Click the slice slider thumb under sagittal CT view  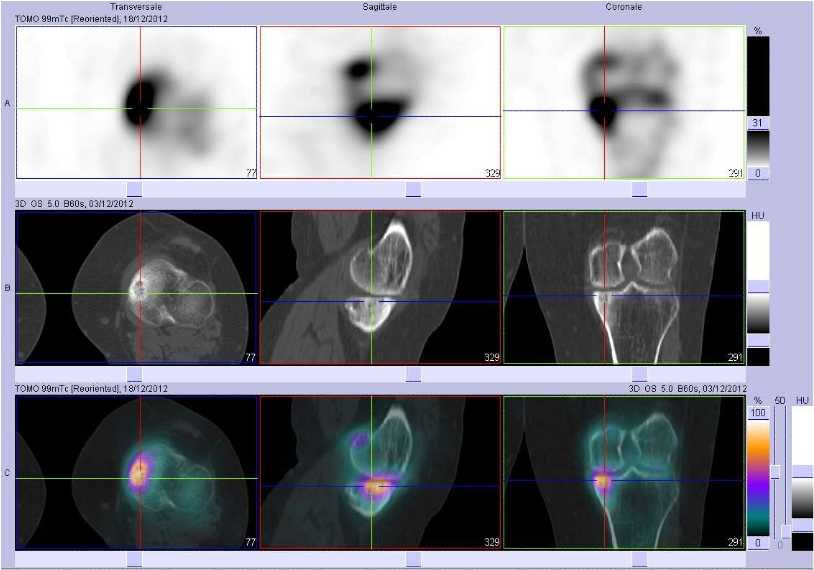pos(413,374)
